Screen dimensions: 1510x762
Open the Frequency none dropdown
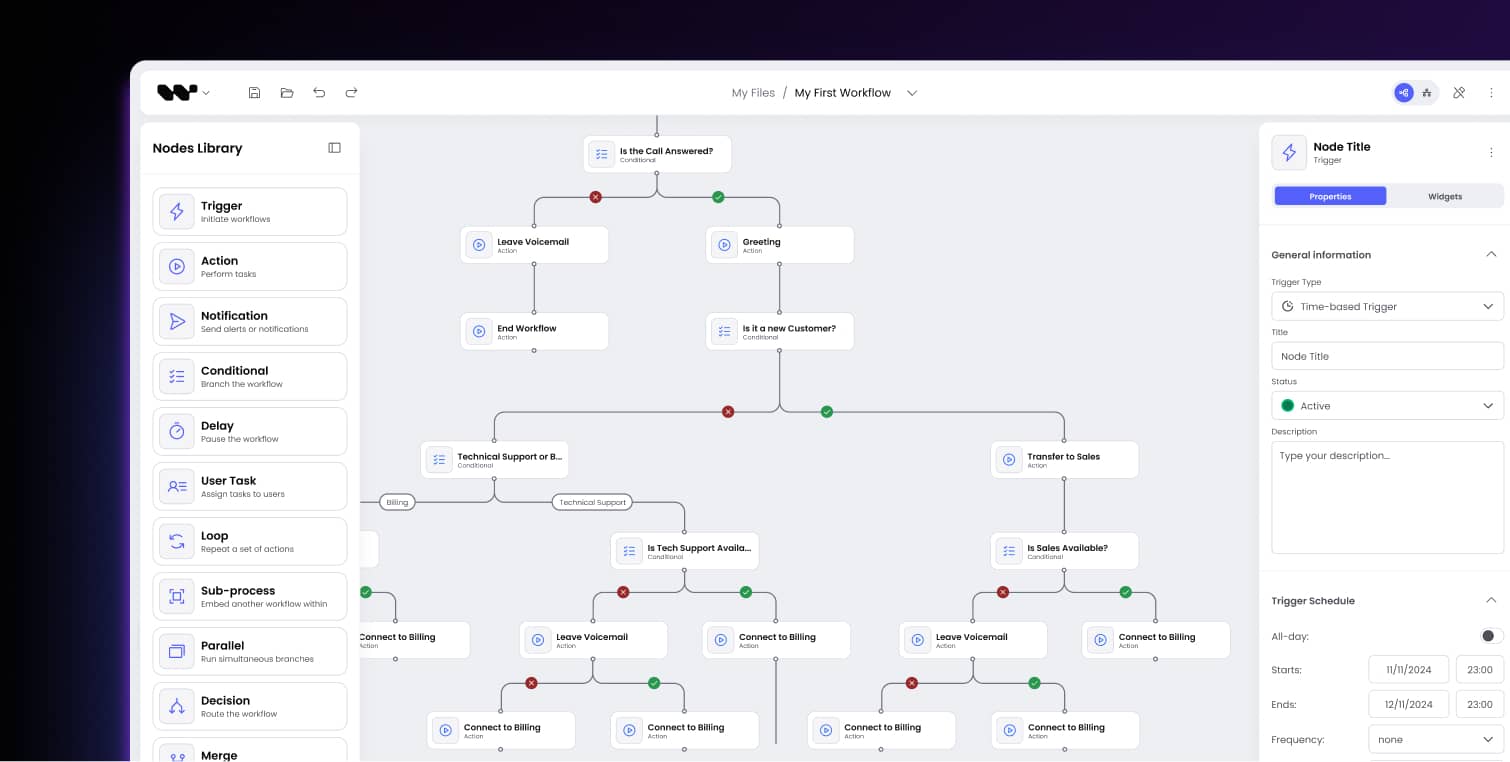click(x=1435, y=739)
